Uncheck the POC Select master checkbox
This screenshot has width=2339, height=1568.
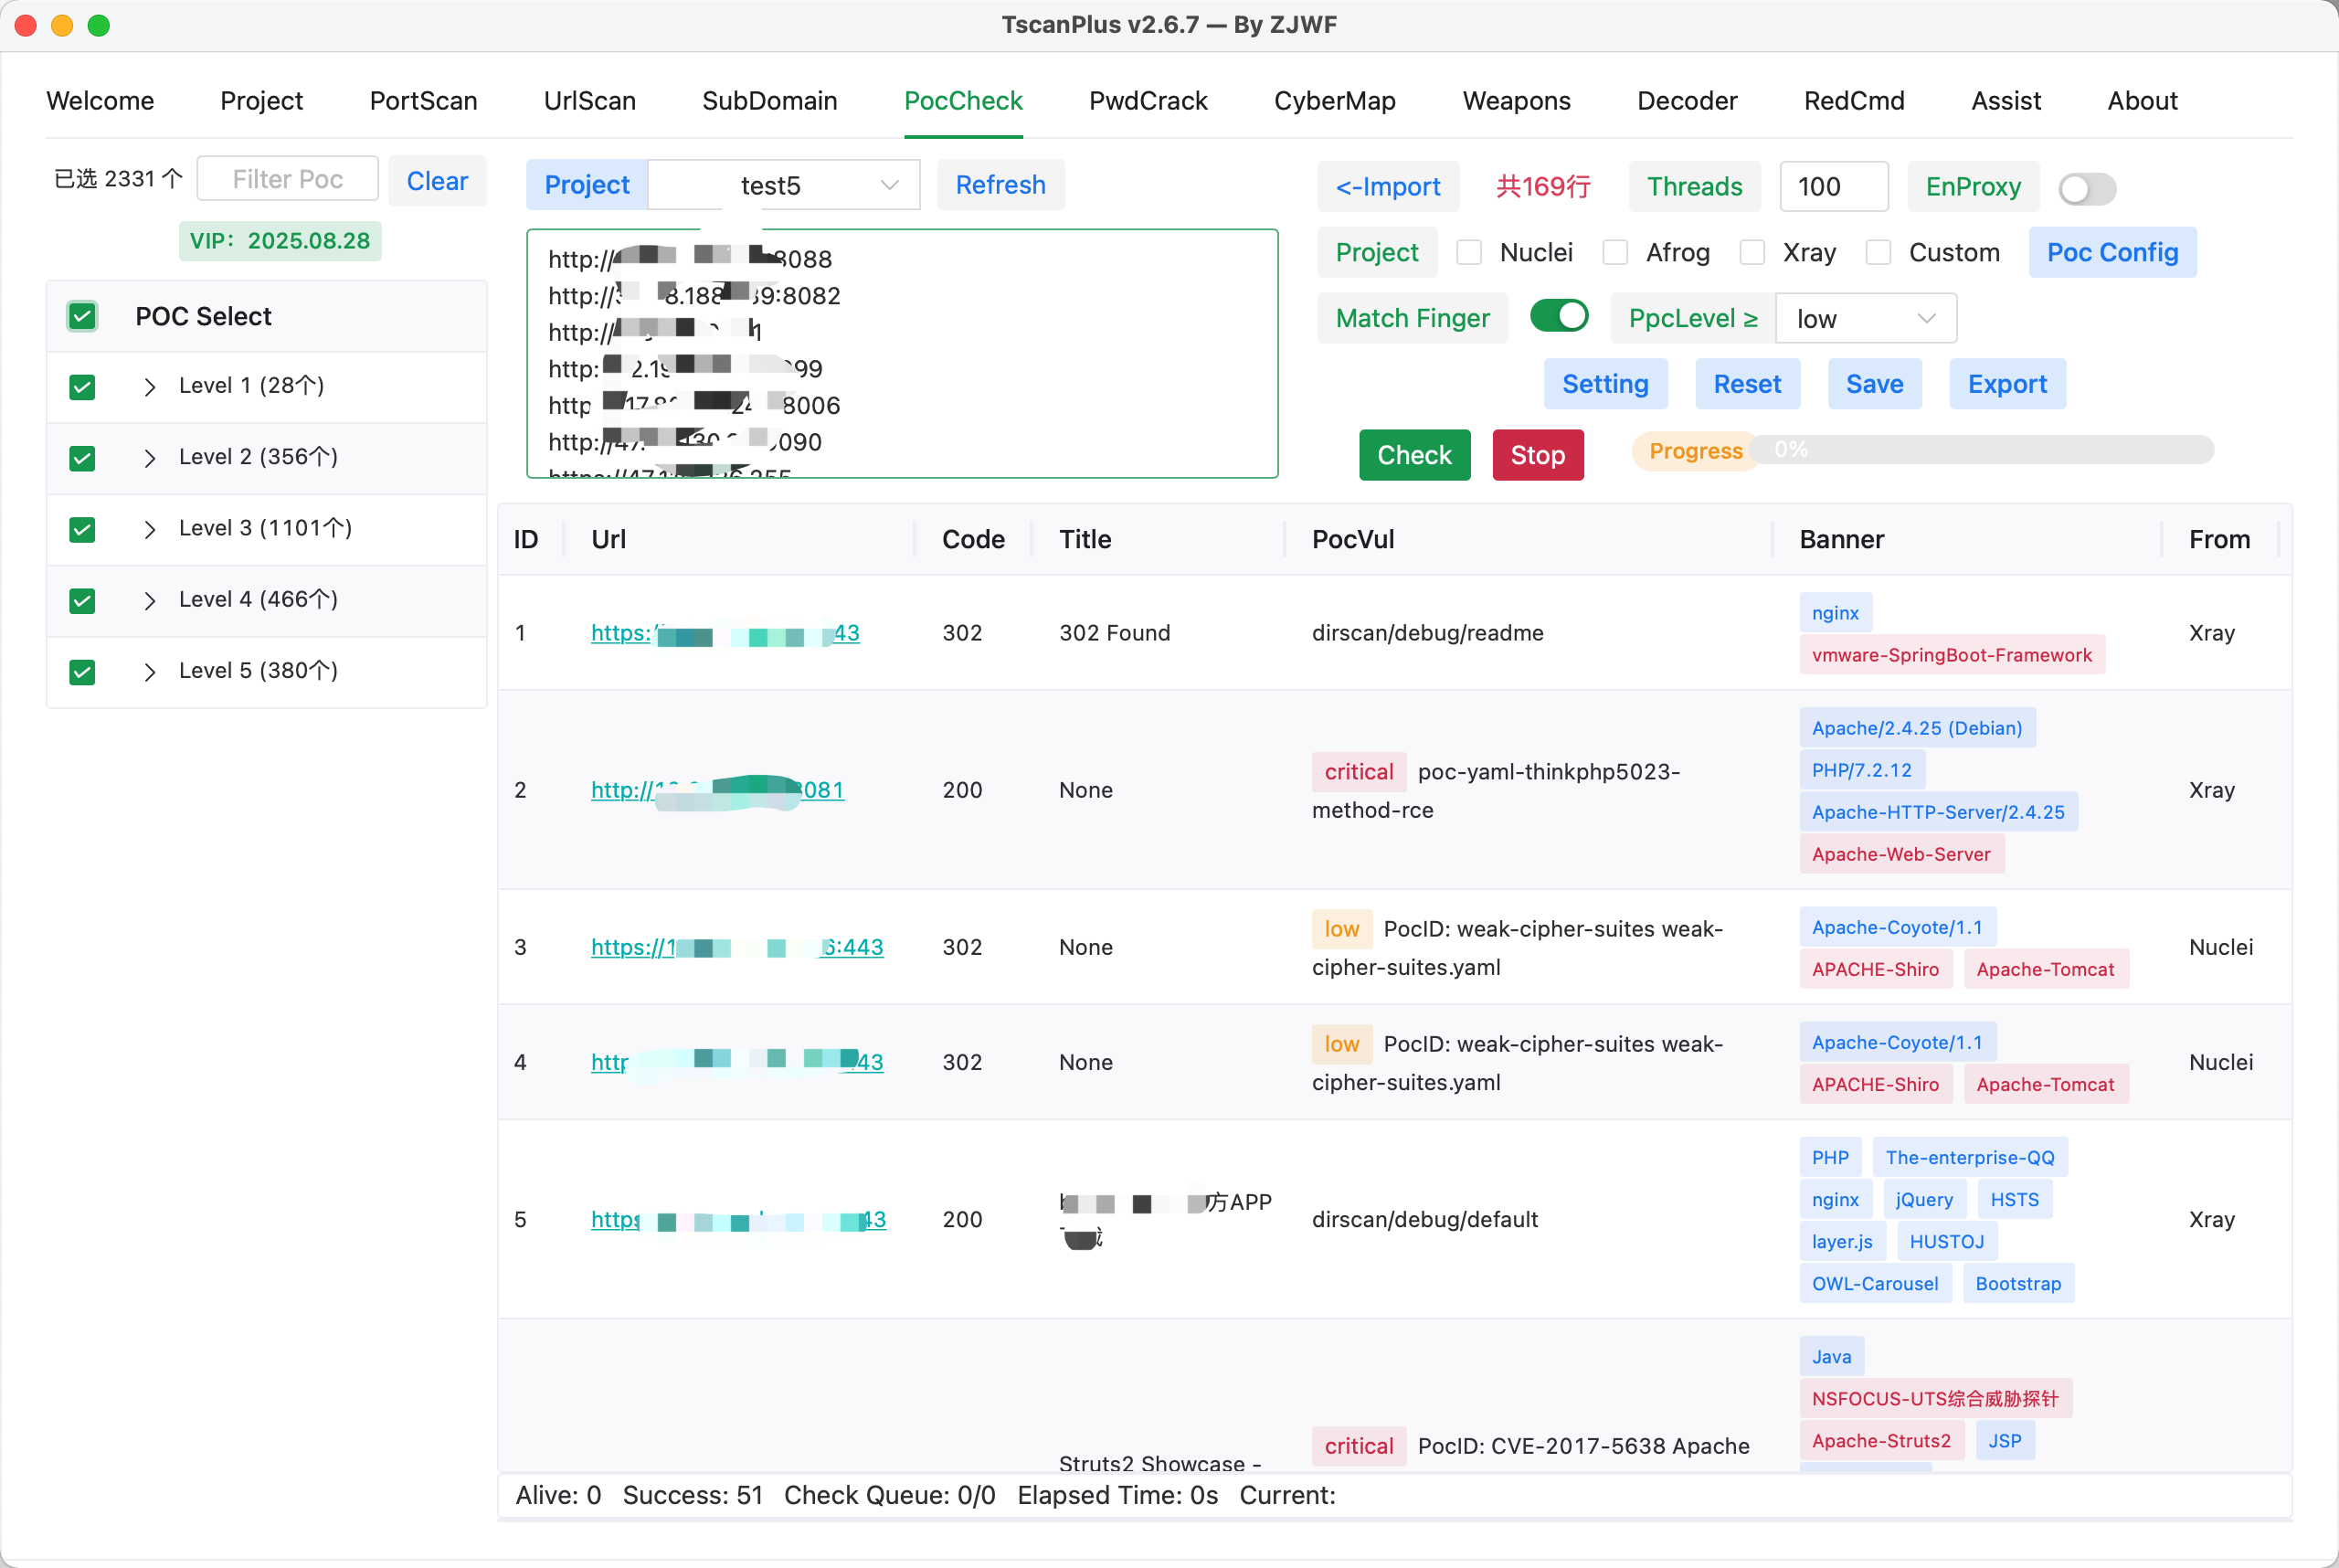pos(82,317)
